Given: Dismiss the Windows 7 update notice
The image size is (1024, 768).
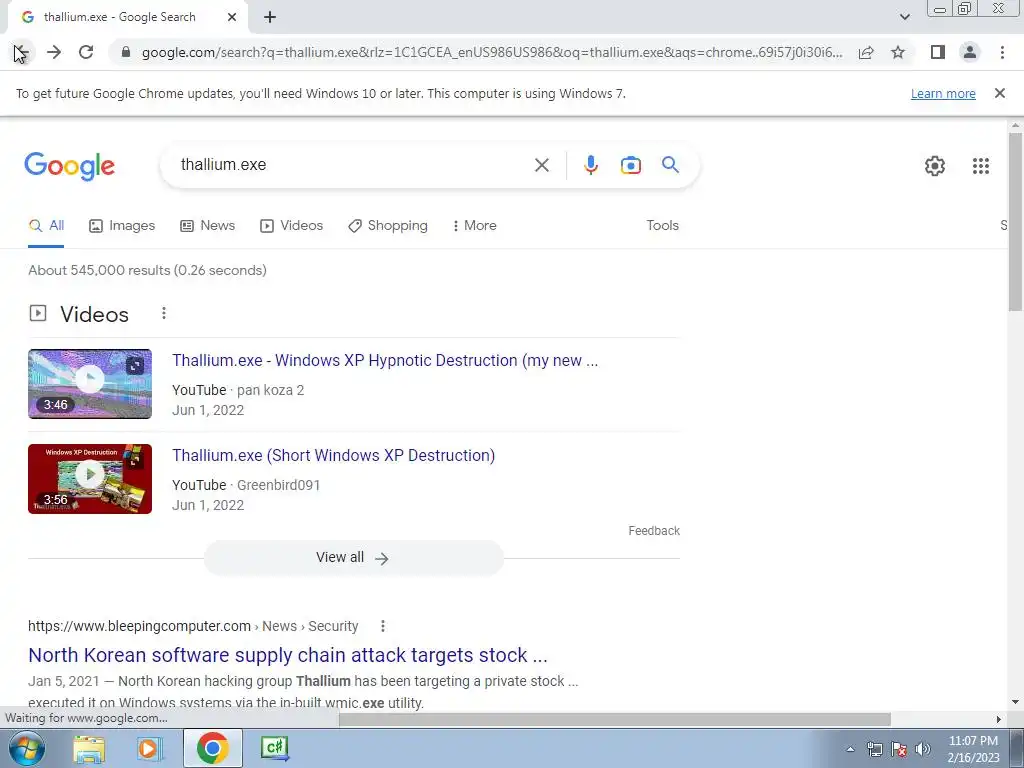Looking at the screenshot, I should (x=1000, y=93).
